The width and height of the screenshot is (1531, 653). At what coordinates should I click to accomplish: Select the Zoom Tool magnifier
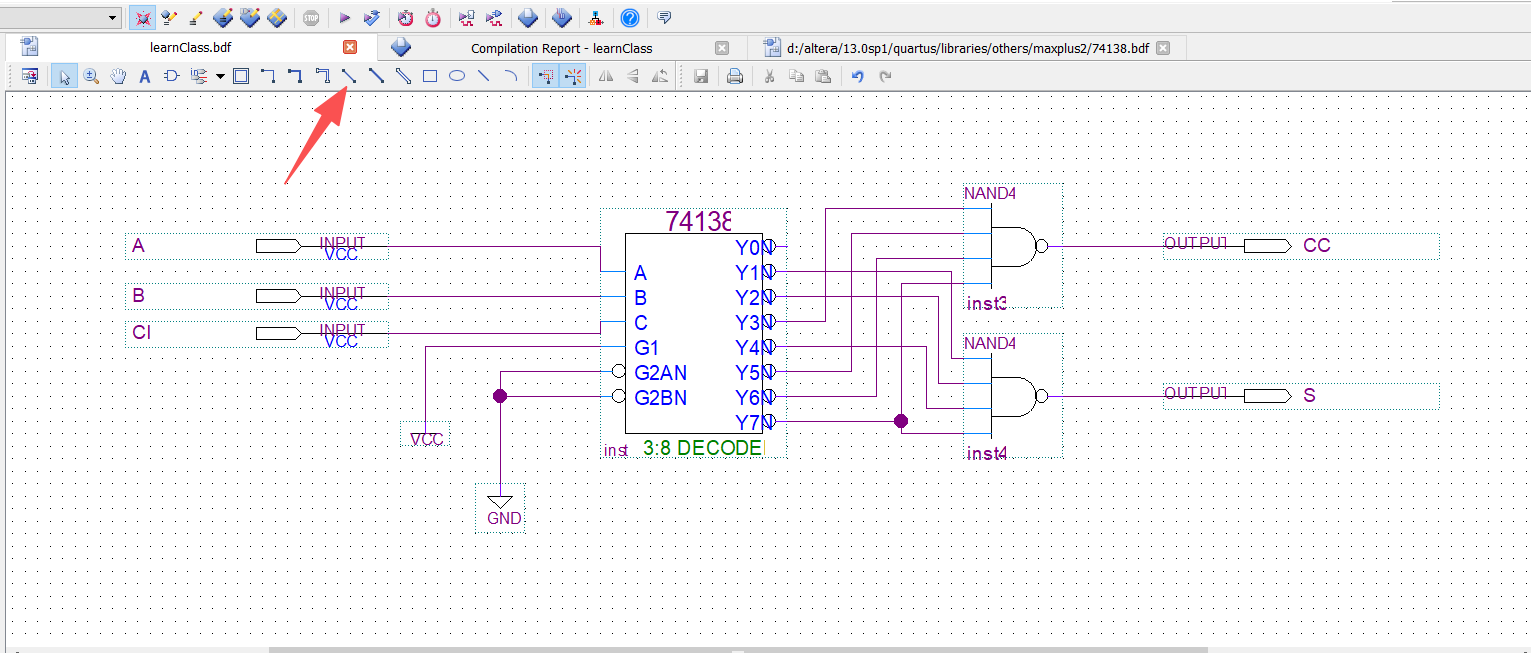point(91,76)
